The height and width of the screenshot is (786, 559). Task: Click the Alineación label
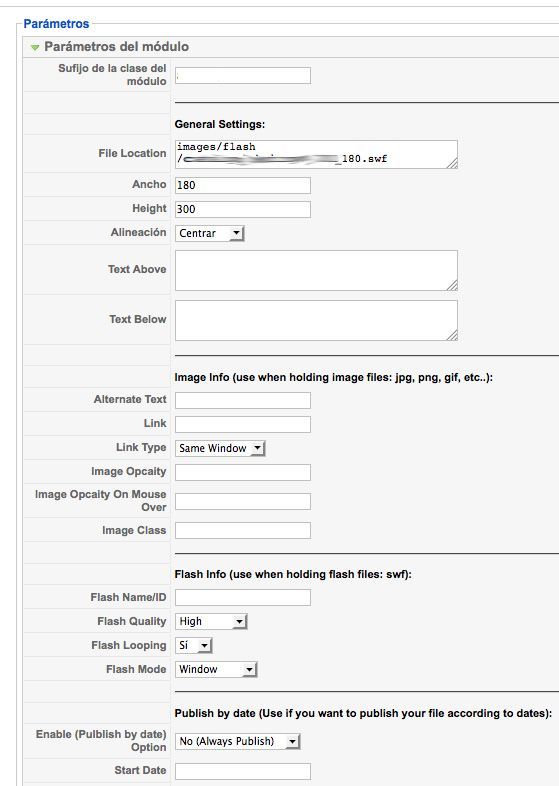(x=138, y=232)
